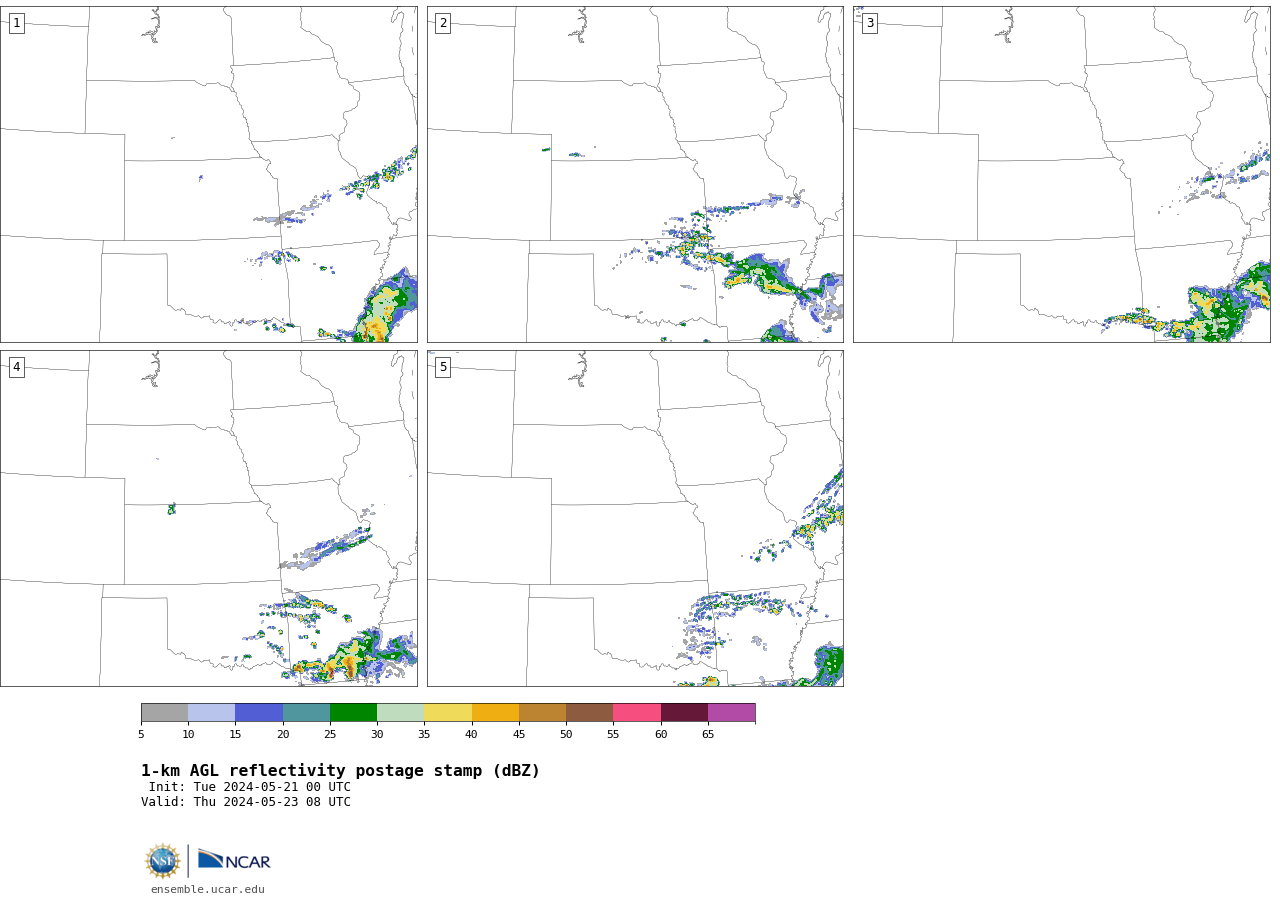Click the maroon 60-65 dBZ swatch
The image size is (1280, 901).
[x=684, y=713]
